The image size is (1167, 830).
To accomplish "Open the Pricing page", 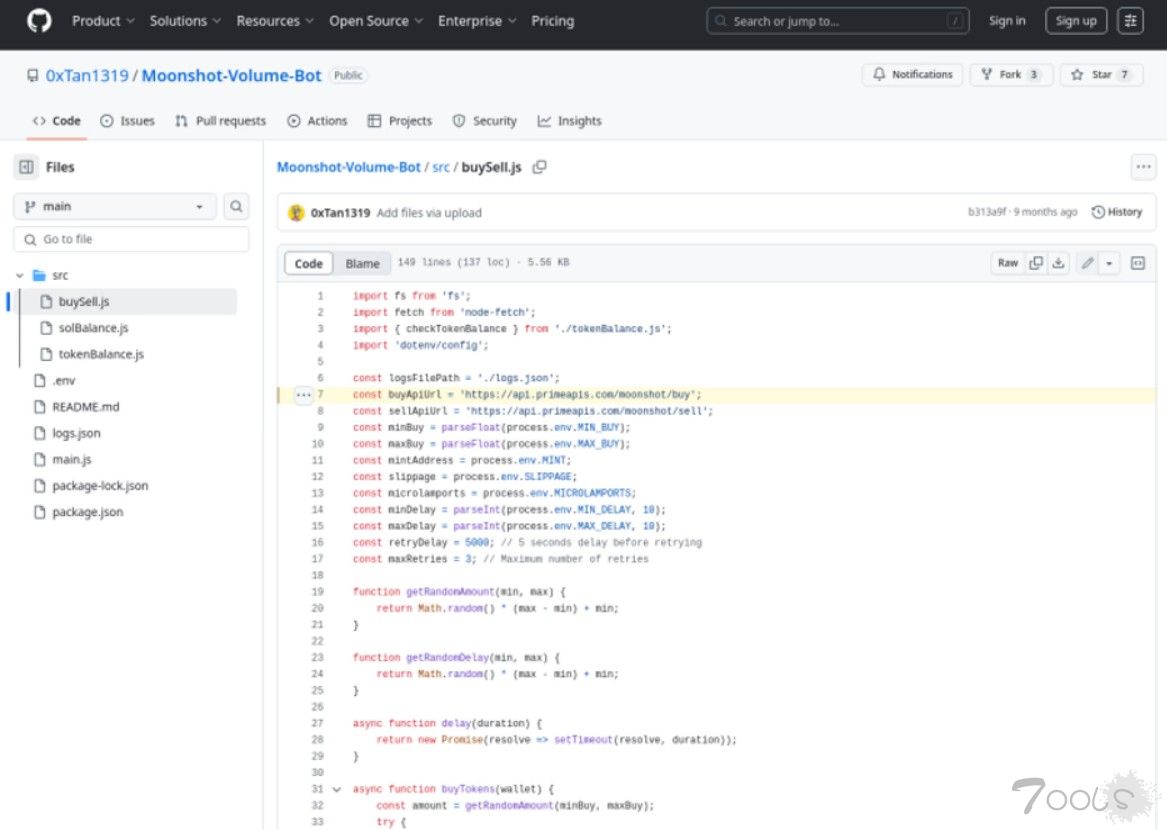I will tap(552, 21).
